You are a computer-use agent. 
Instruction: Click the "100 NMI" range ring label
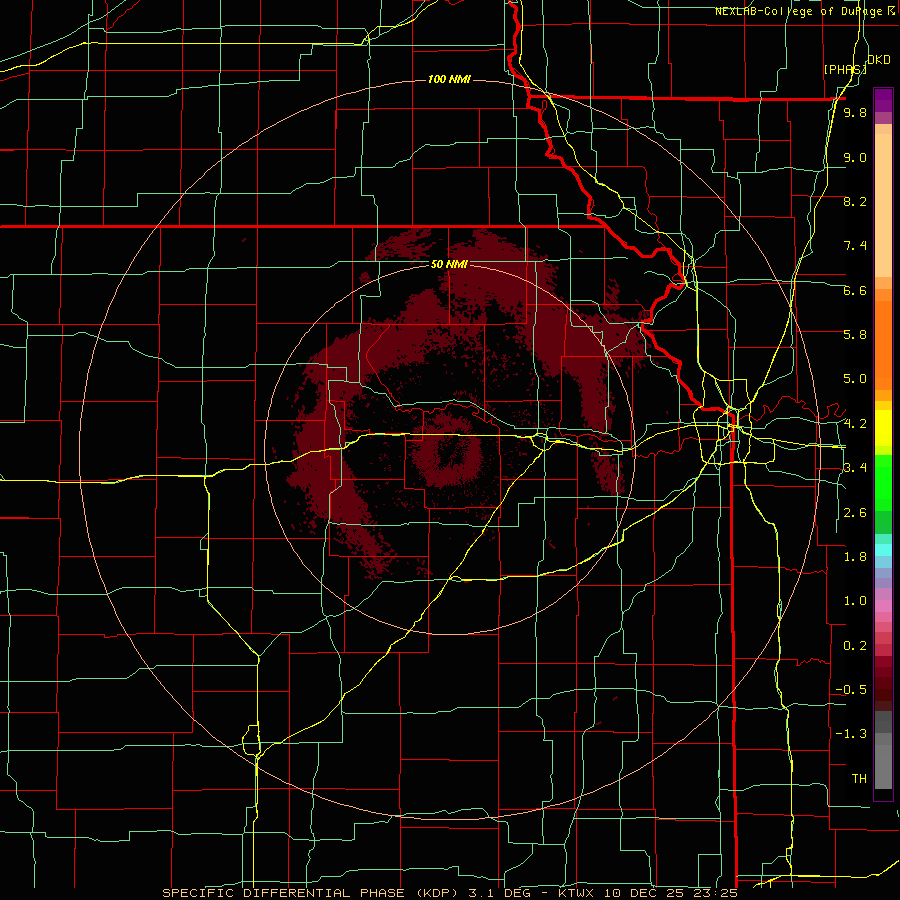click(449, 79)
